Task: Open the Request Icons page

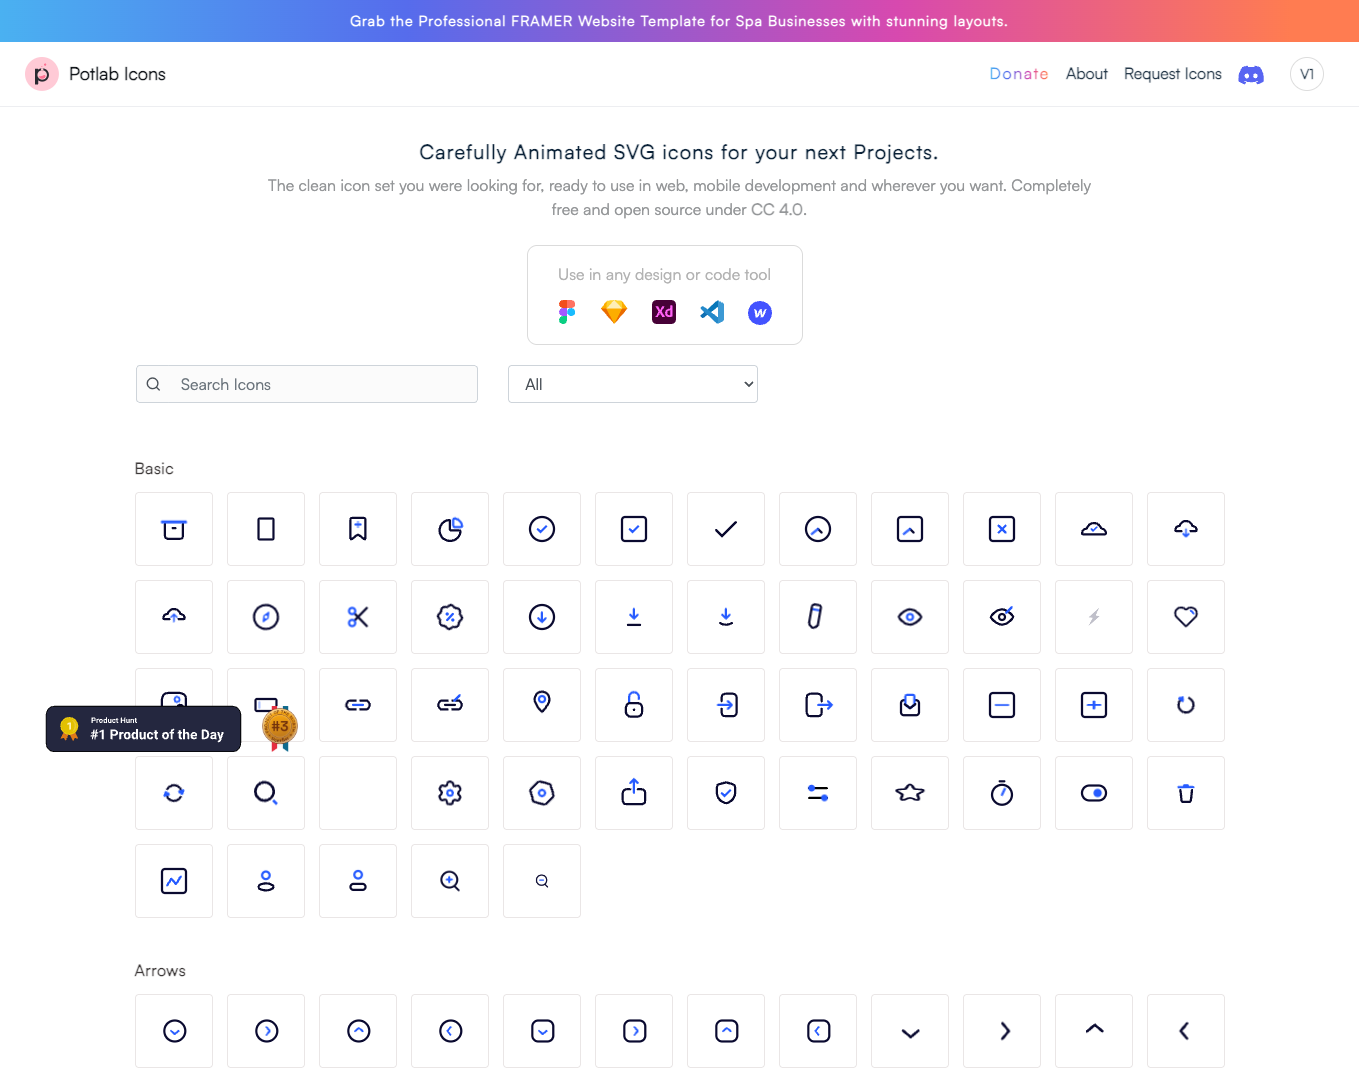Action: click(x=1172, y=74)
